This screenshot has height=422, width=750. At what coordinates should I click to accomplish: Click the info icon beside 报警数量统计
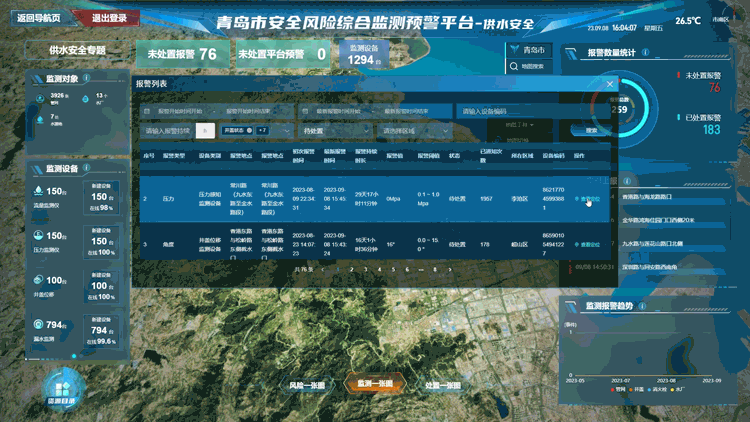tap(645, 52)
